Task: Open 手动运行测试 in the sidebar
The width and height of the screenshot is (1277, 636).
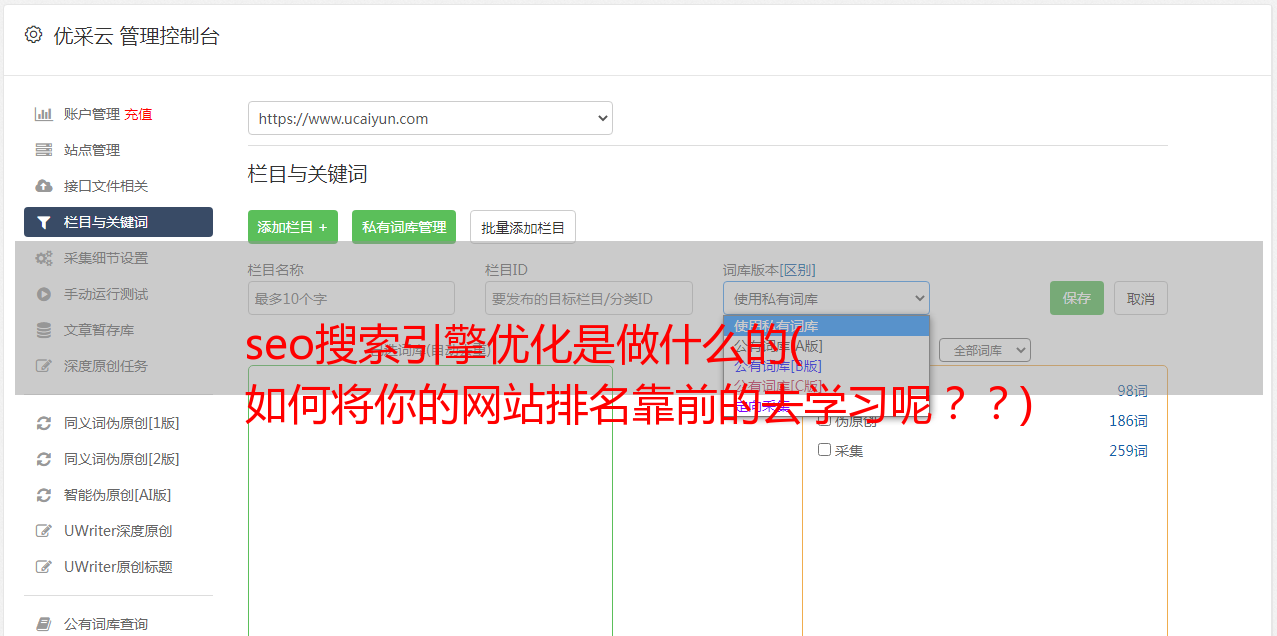Action: pos(106,294)
